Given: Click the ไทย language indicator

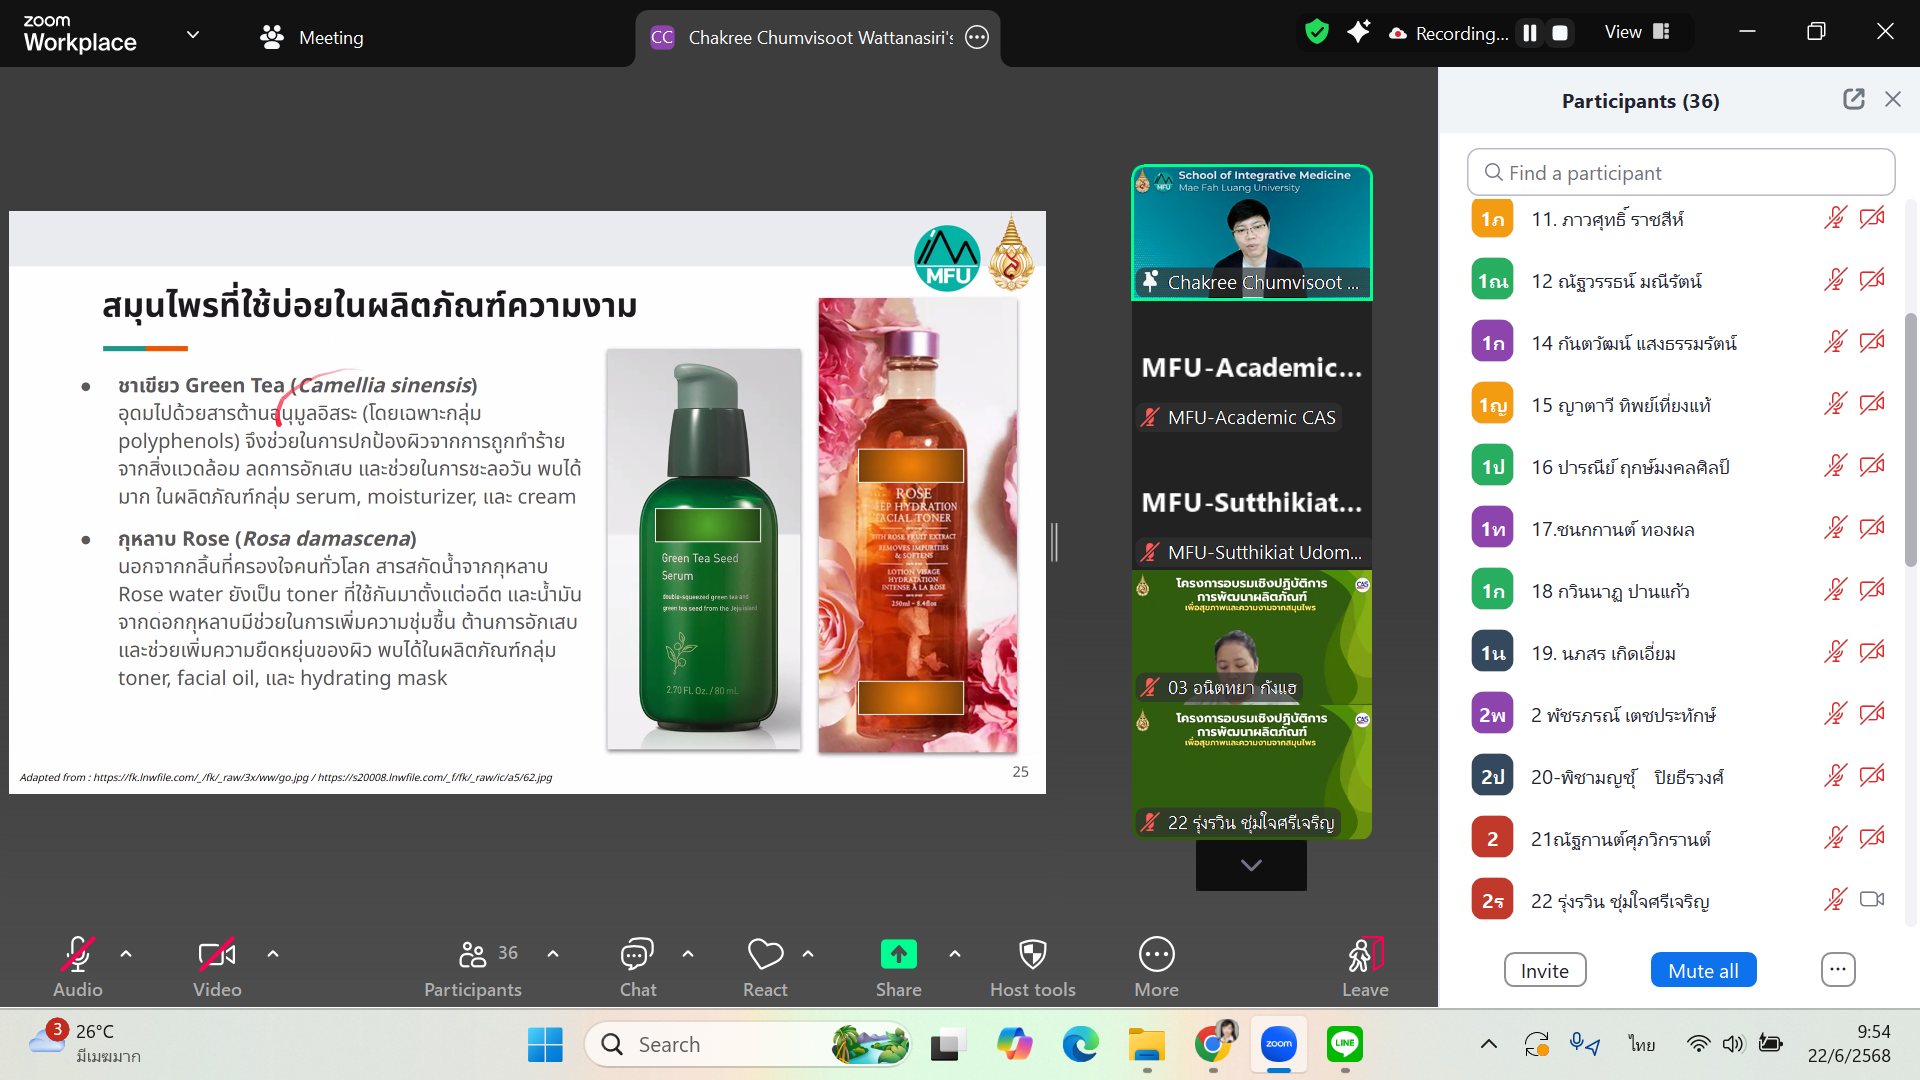Looking at the screenshot, I should 1642,1044.
